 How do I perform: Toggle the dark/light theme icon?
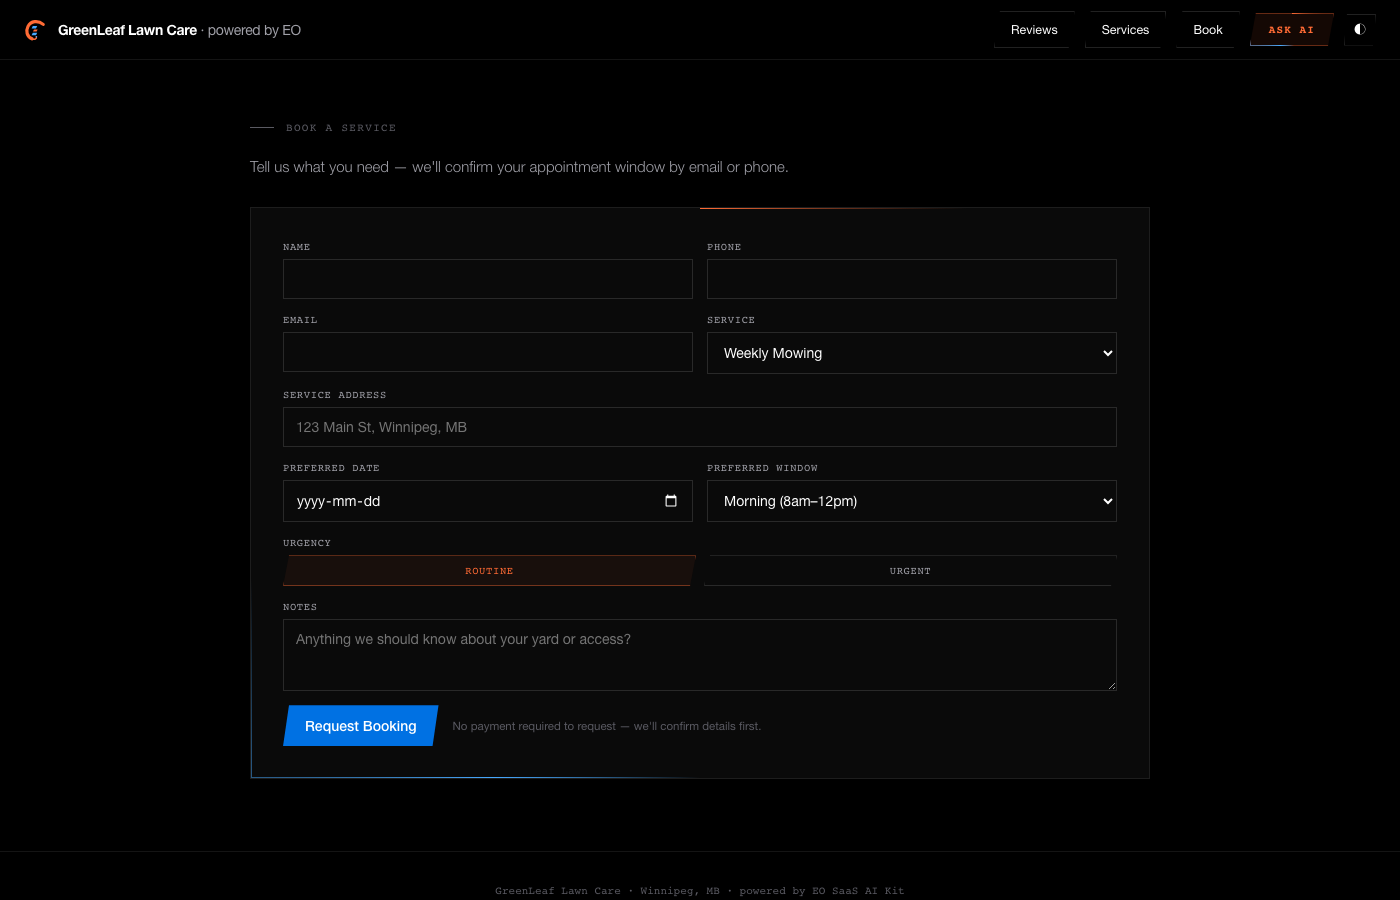[1360, 29]
